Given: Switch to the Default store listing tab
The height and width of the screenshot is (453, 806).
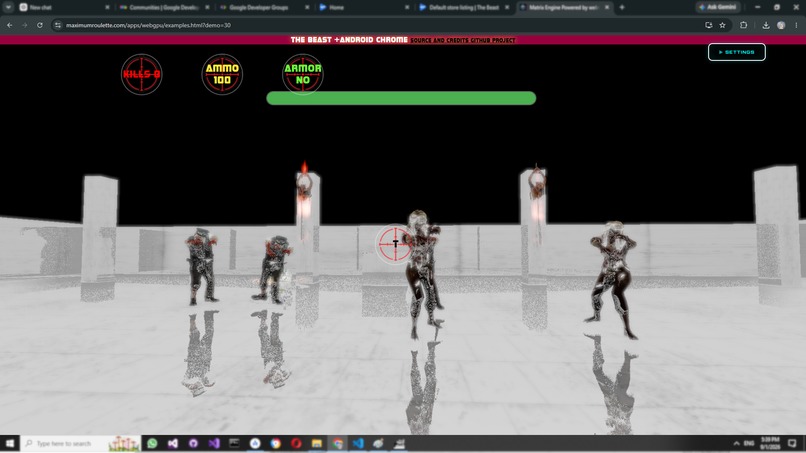Looking at the screenshot, I should pos(464,7).
